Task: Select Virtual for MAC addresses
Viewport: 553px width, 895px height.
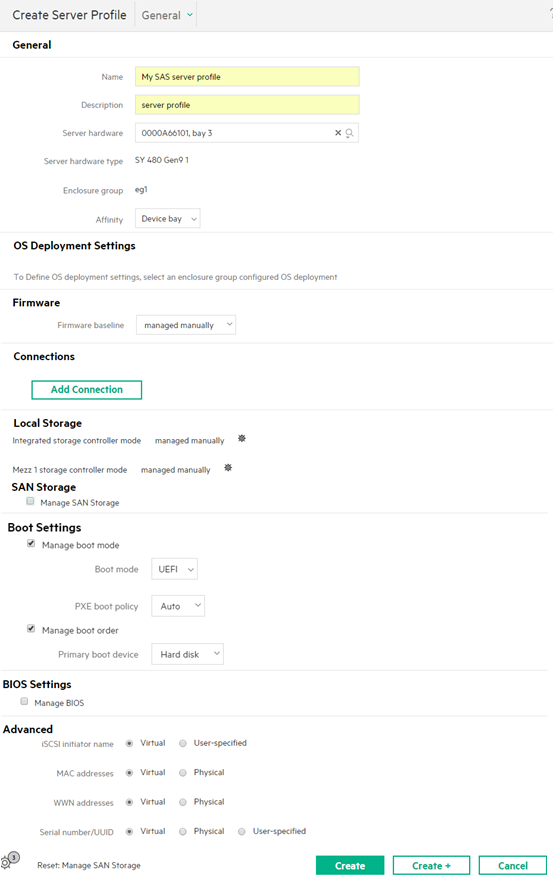Action: pyautogui.click(x=130, y=773)
